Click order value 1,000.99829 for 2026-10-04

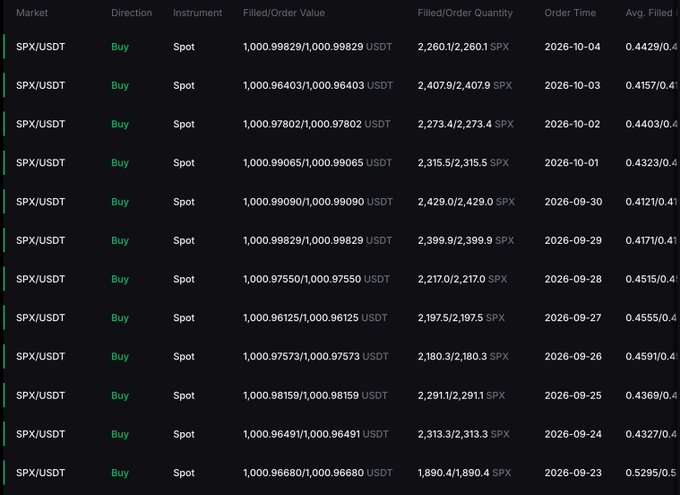pyautogui.click(x=317, y=47)
